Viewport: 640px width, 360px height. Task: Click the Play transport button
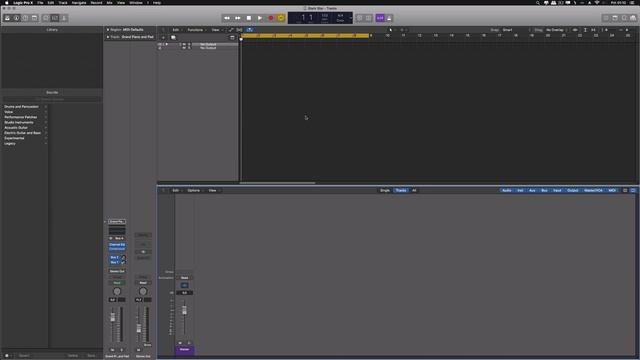[260, 18]
